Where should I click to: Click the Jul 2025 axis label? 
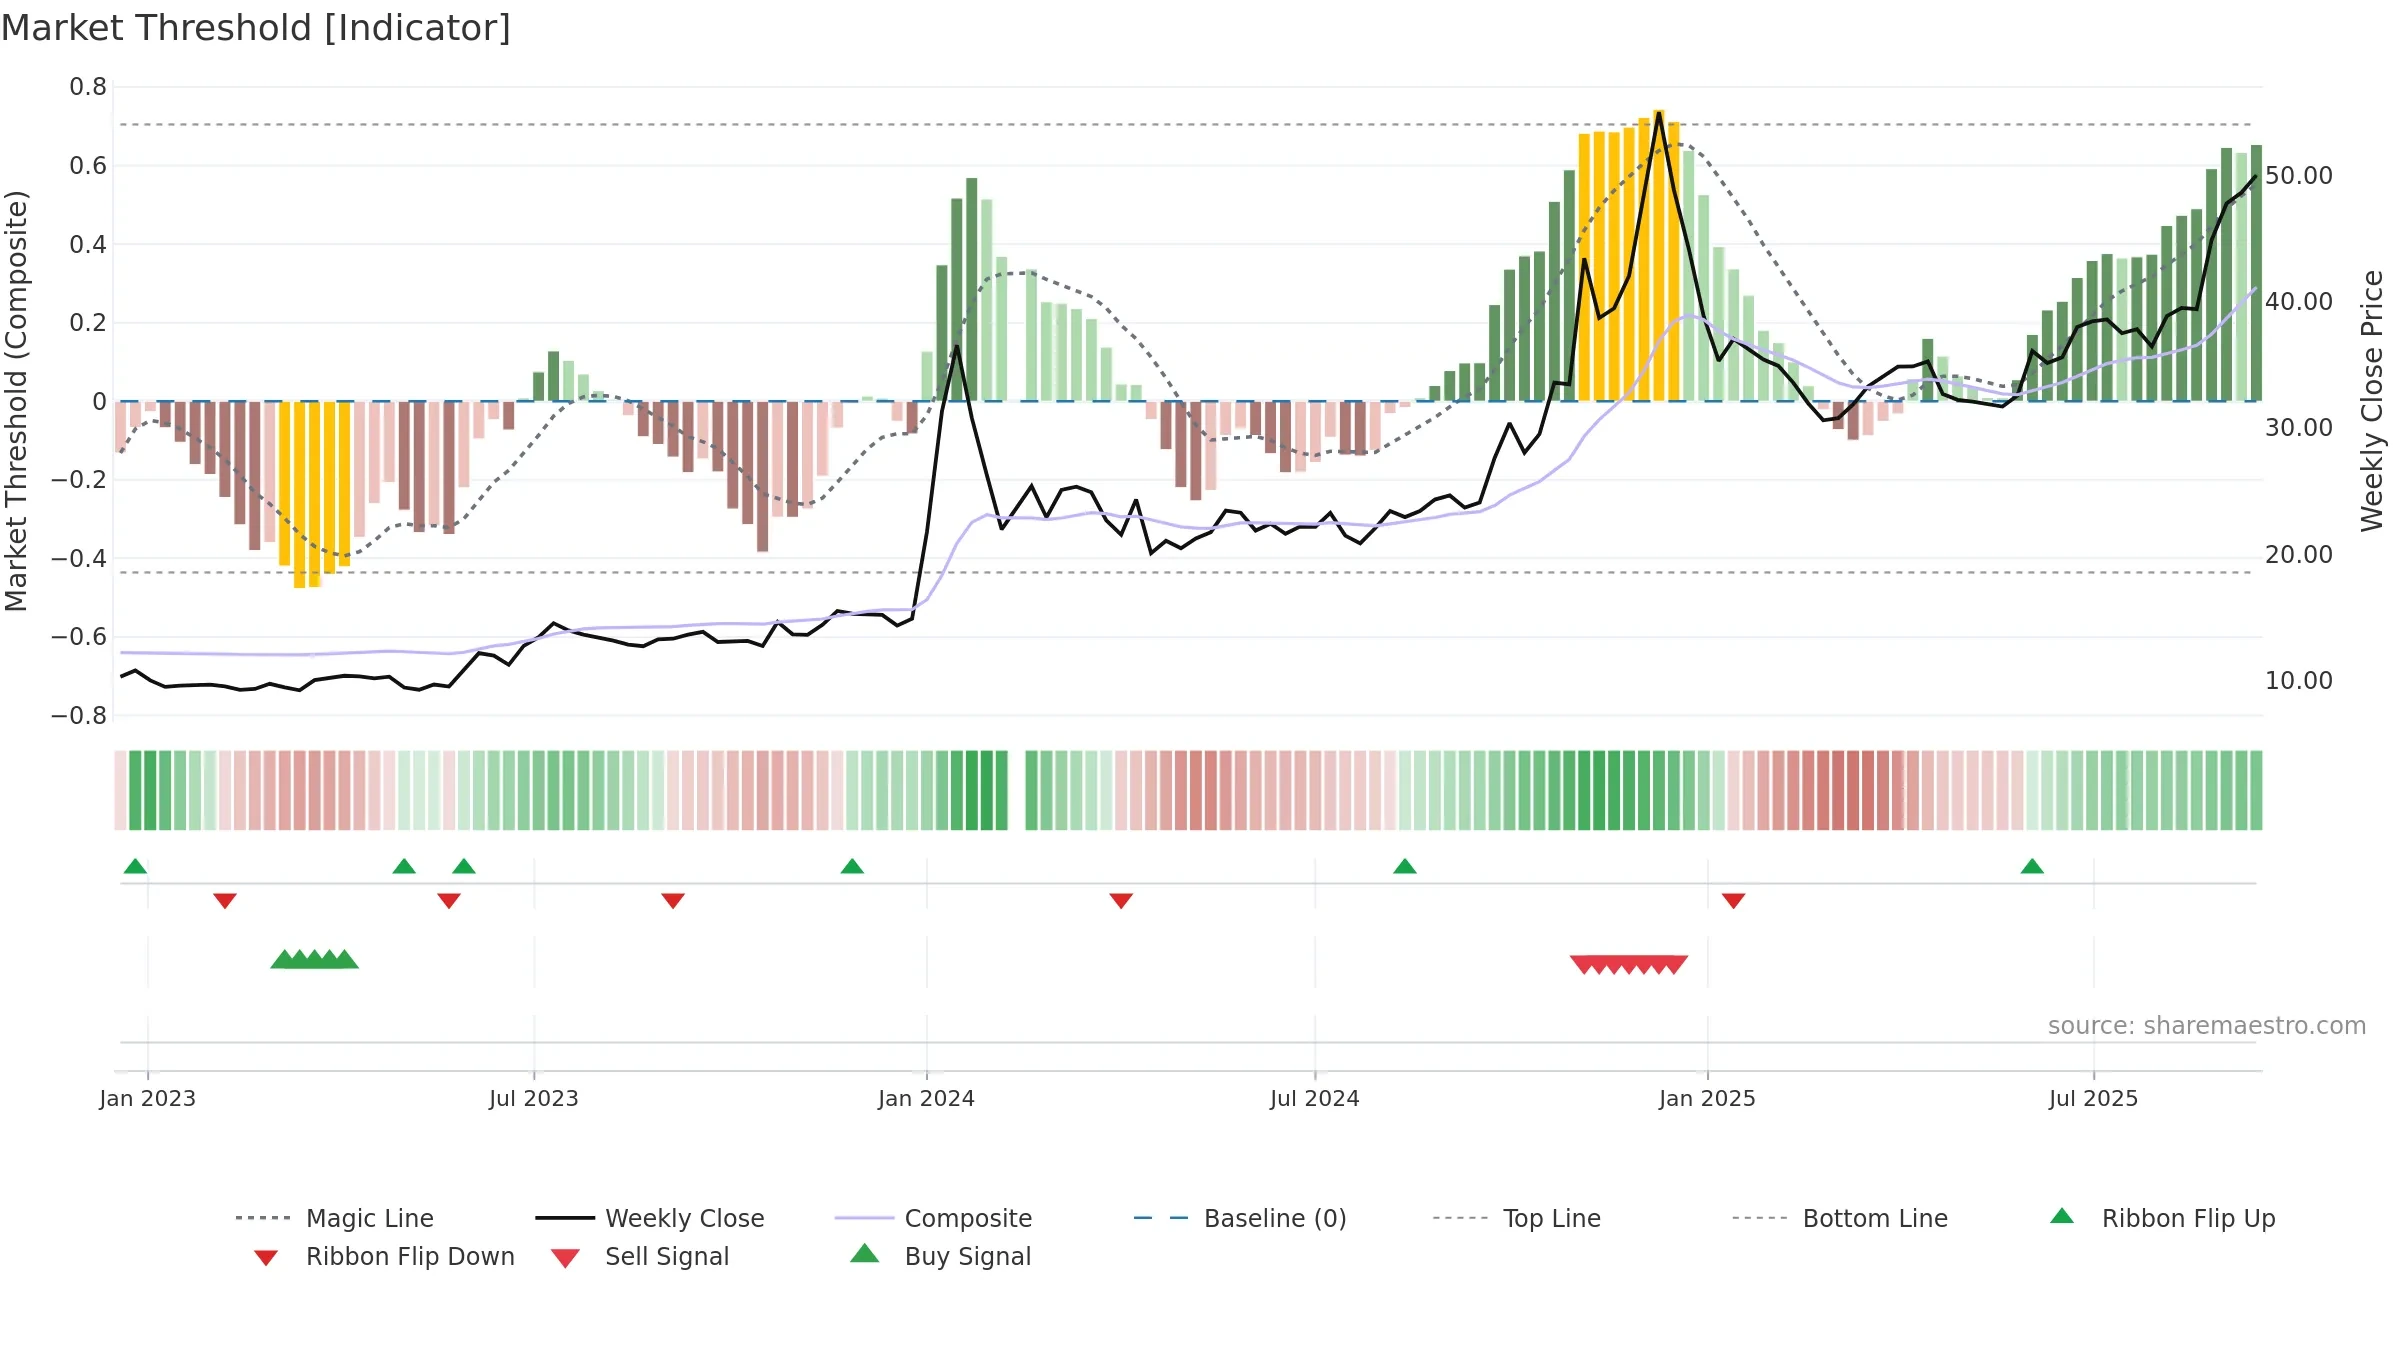tap(2094, 1098)
